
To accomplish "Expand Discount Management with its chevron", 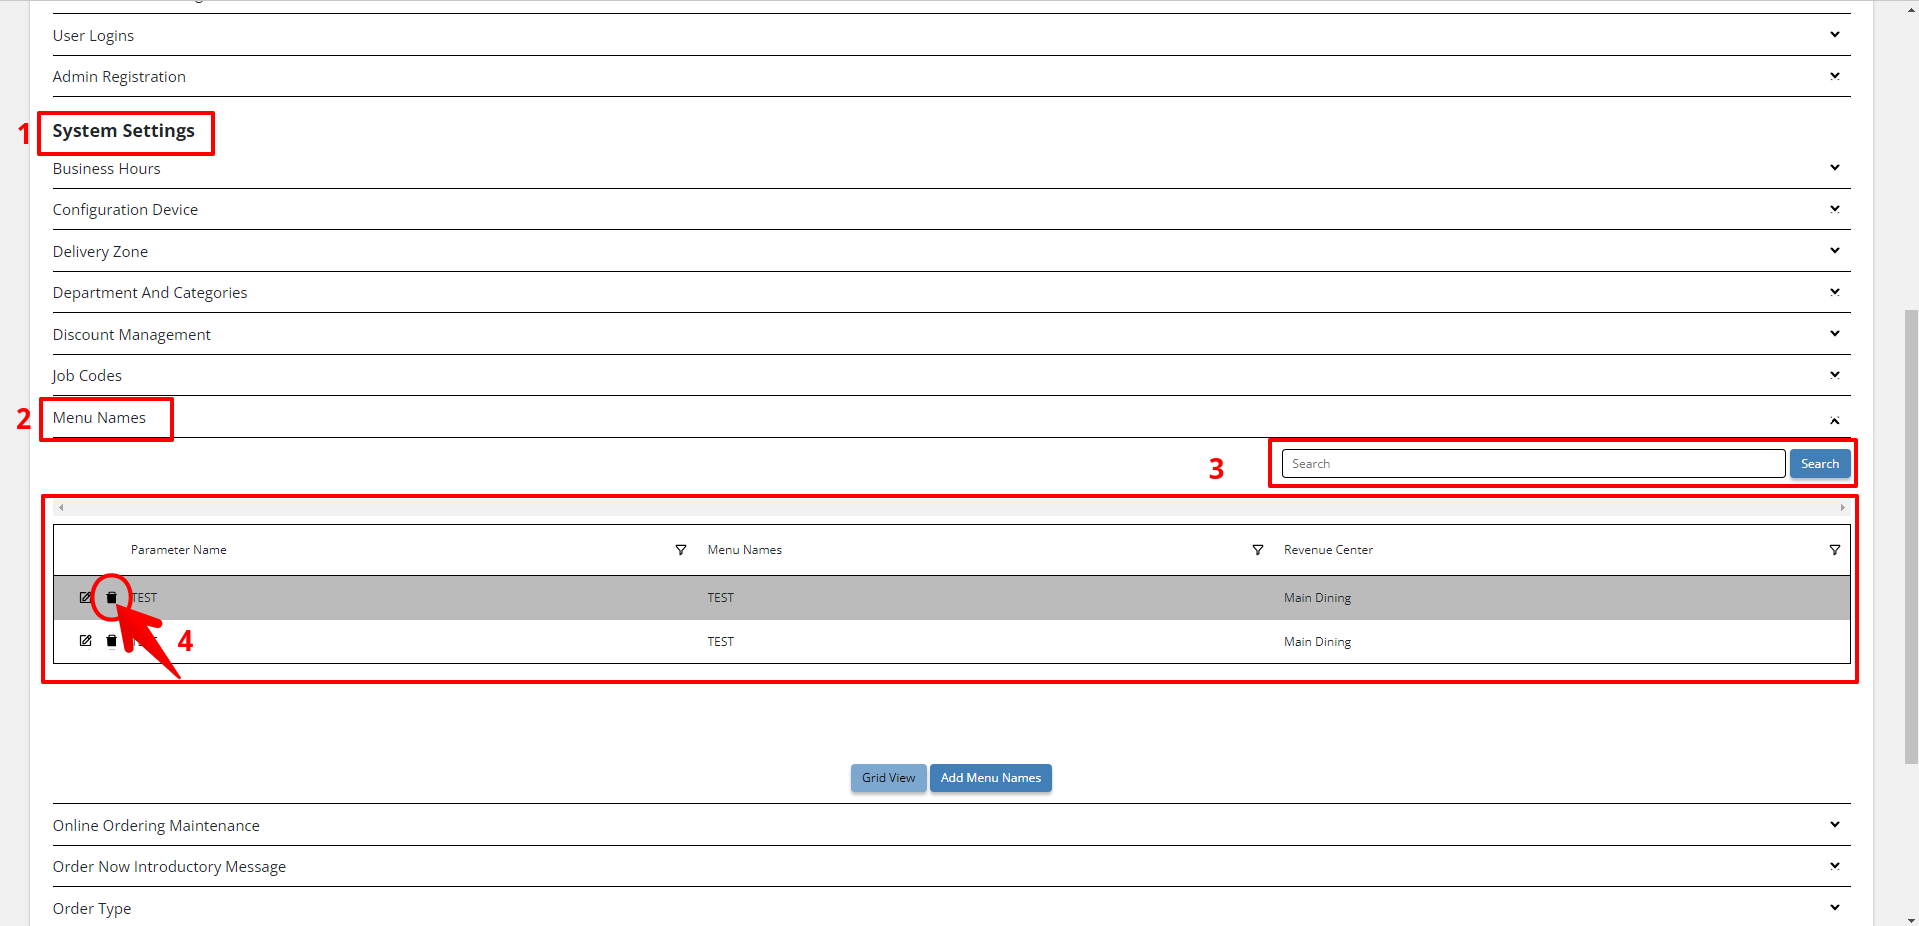I will pos(1834,334).
